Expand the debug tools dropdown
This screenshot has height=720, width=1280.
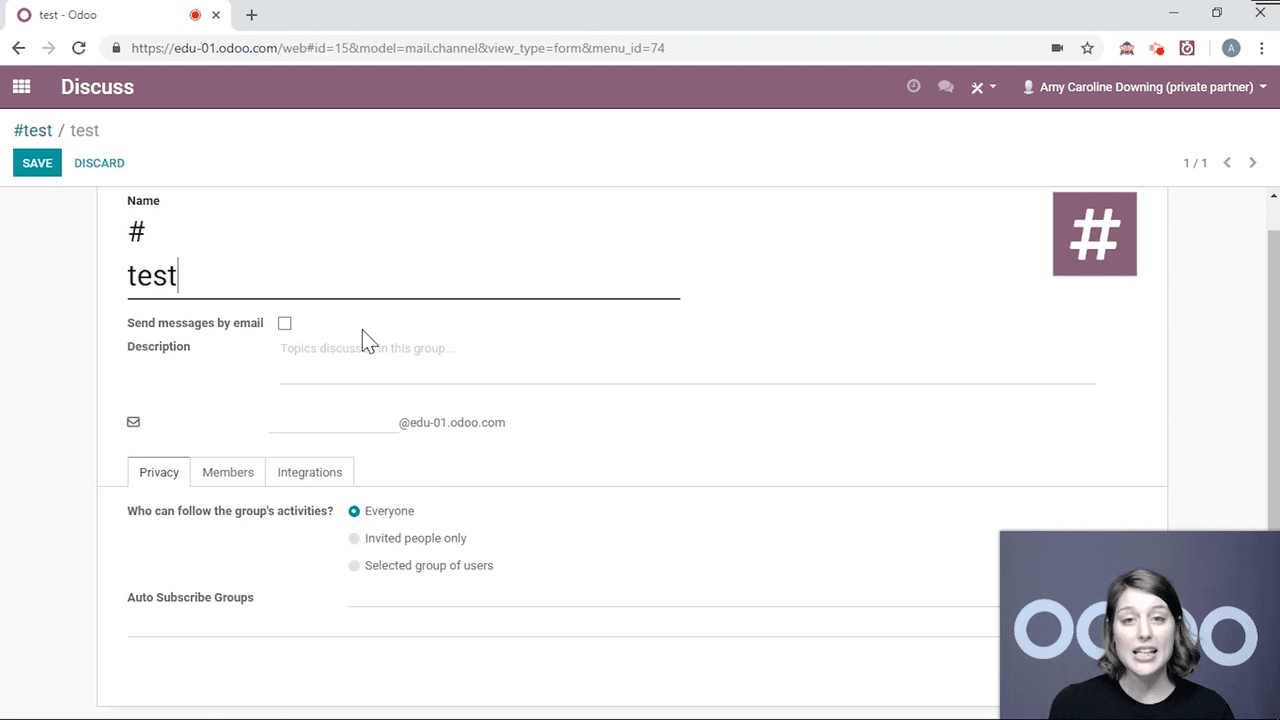[983, 87]
